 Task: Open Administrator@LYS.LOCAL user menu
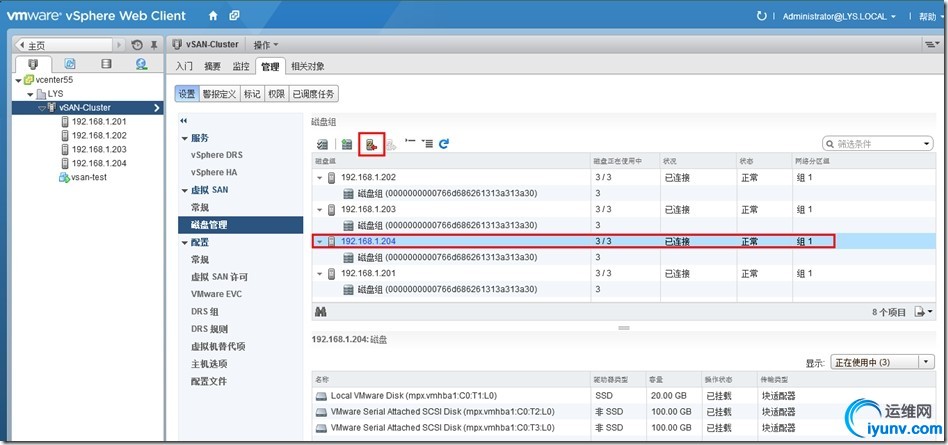coord(839,17)
